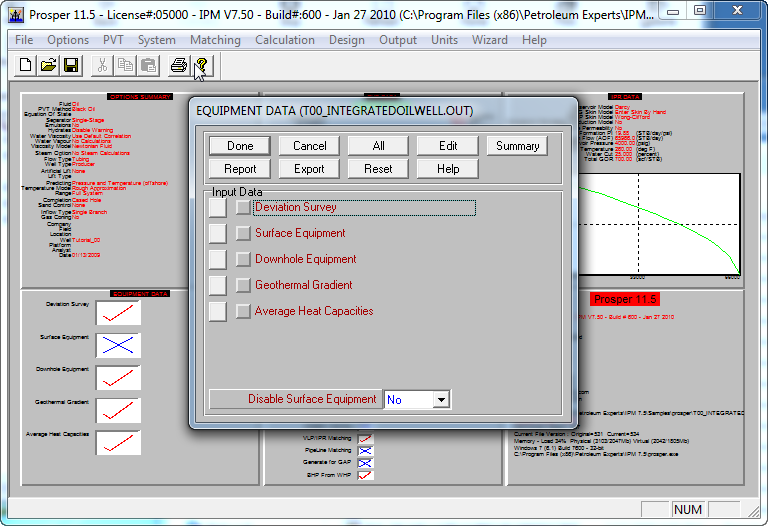Image resolution: width=768 pixels, height=526 pixels.
Task: Open the Options menu
Action: [x=68, y=40]
